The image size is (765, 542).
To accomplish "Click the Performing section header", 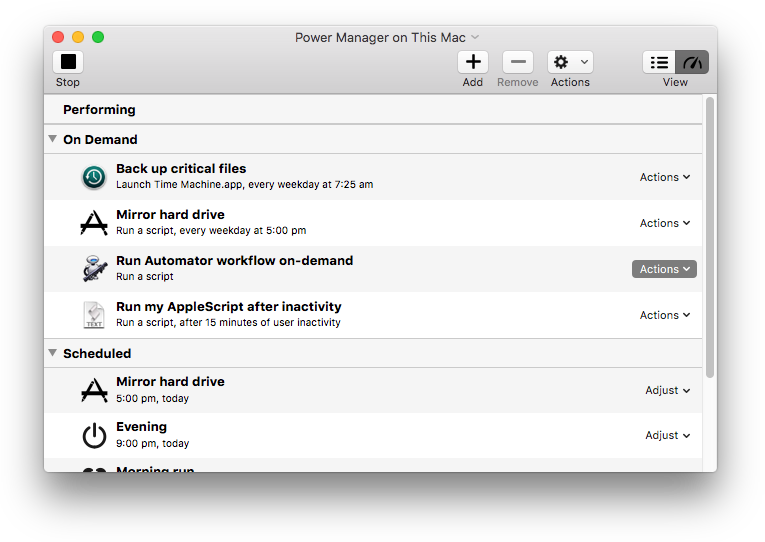I will 373,109.
